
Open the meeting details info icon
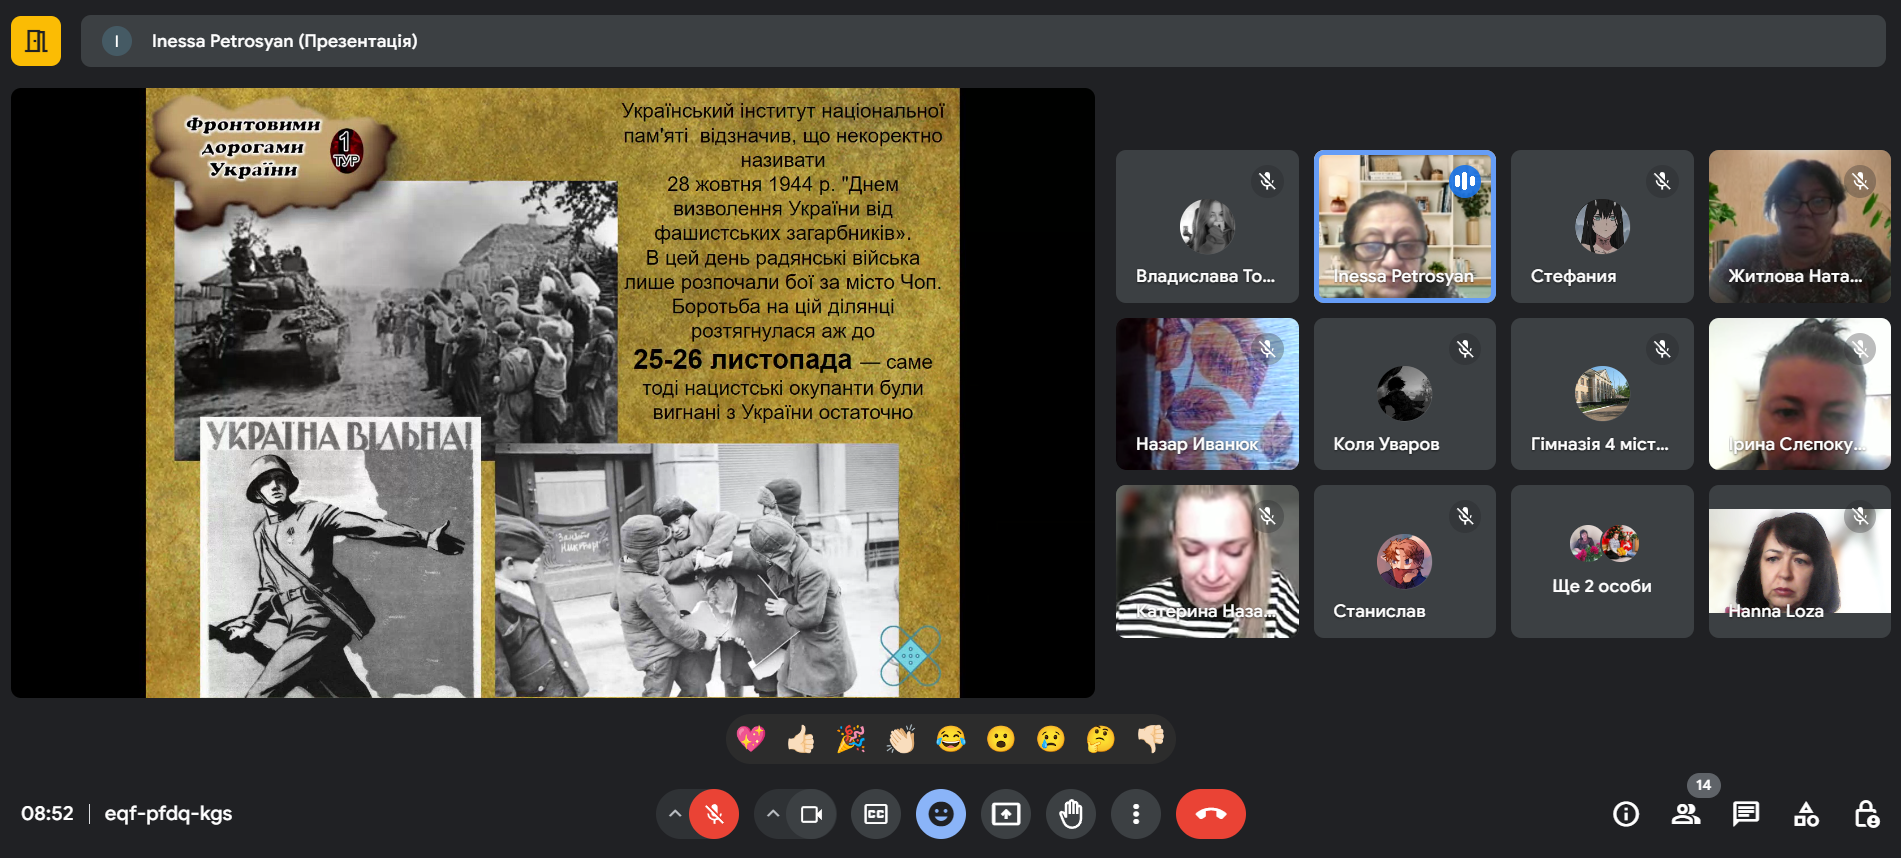coord(1626,814)
